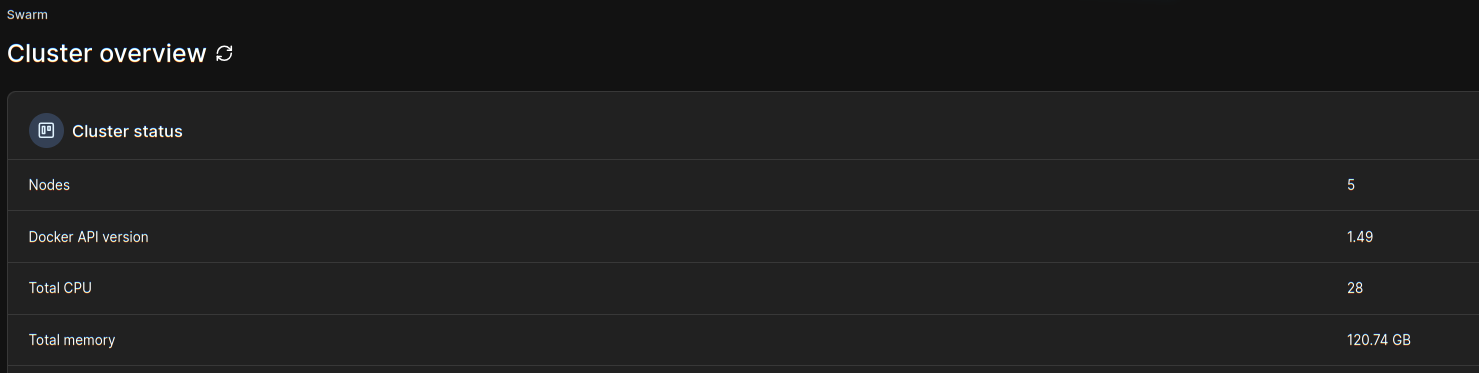Select the Cluster status panel title
The width and height of the screenshot is (1479, 373).
(127, 131)
